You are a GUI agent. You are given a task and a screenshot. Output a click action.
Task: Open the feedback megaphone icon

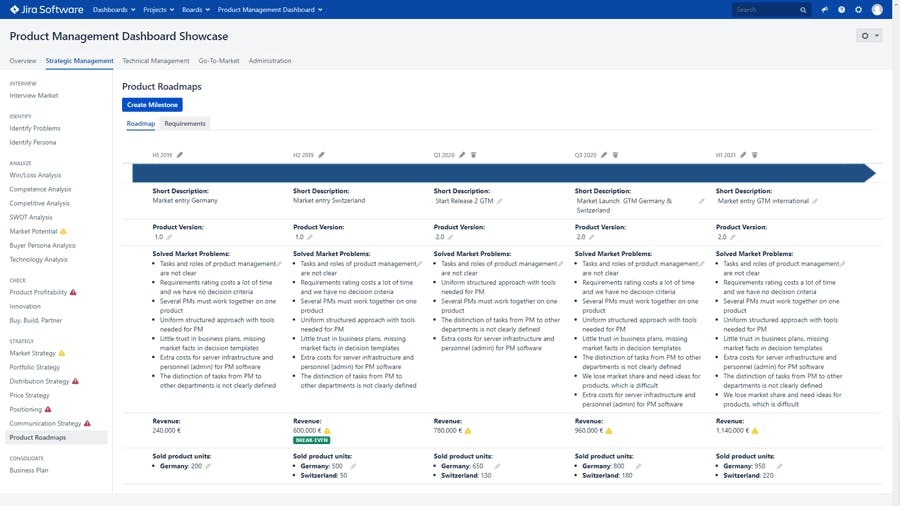point(824,10)
